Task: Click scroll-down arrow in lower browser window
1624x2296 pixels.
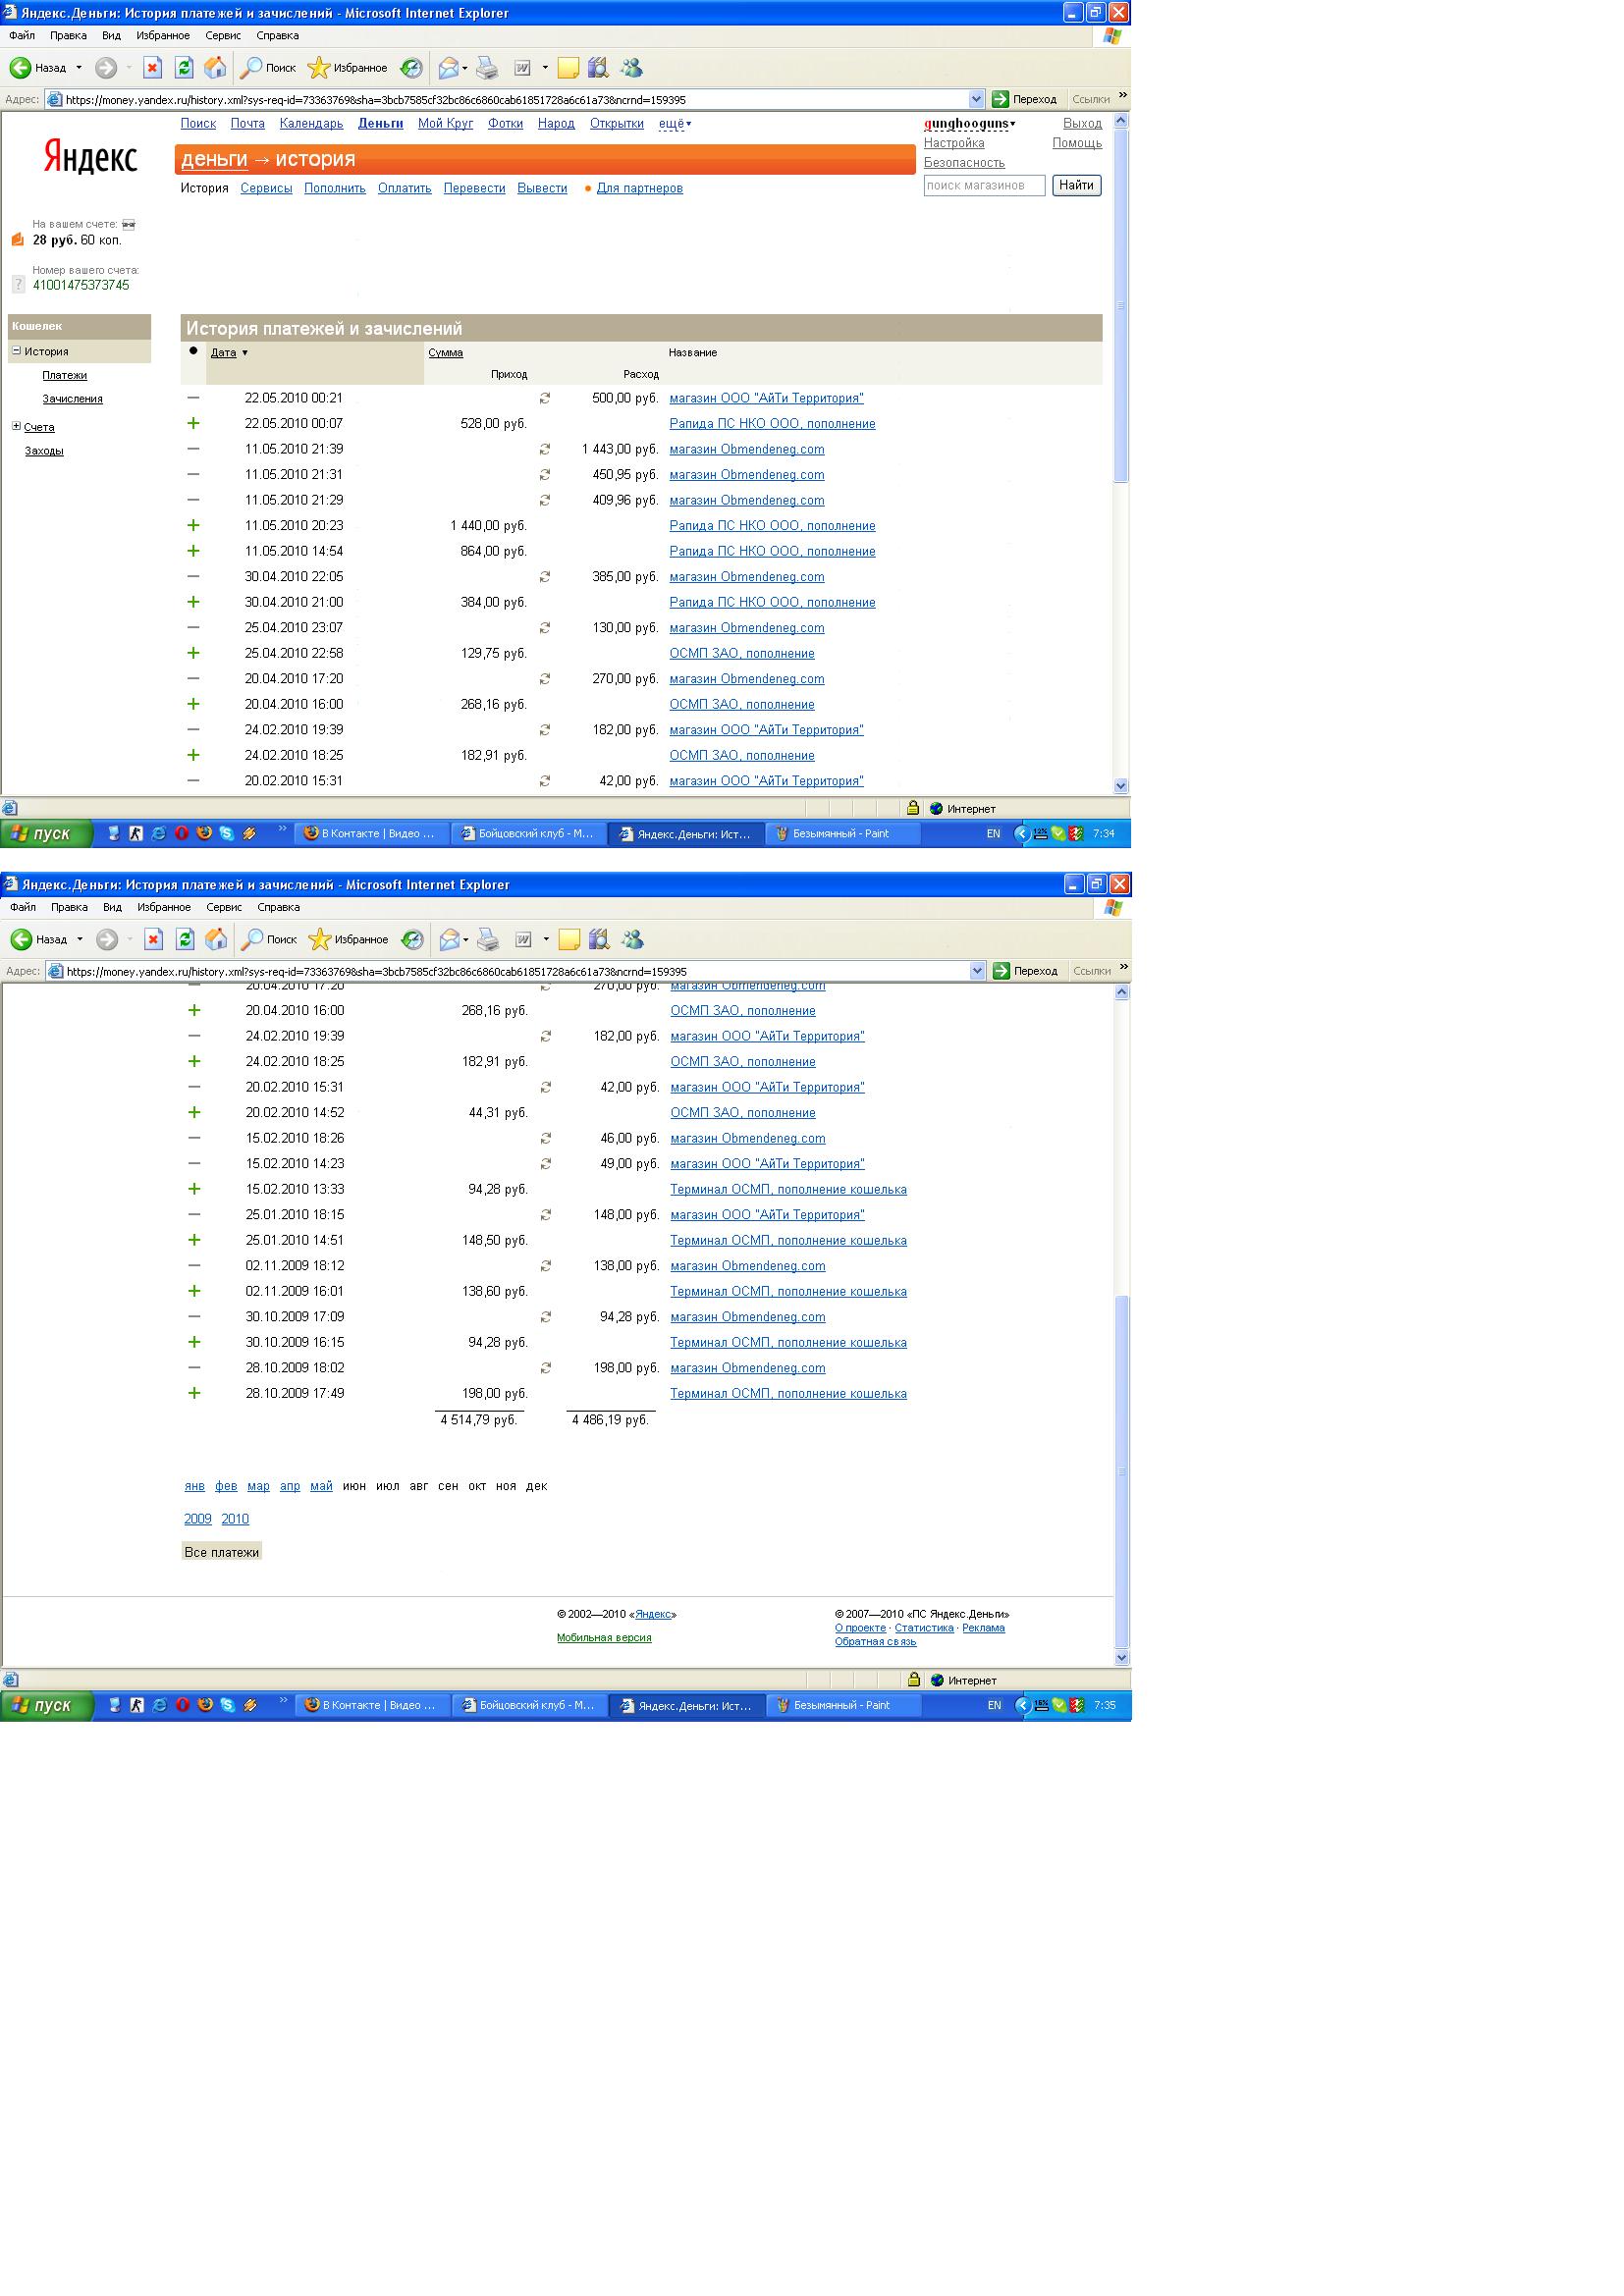Action: point(1122,1657)
